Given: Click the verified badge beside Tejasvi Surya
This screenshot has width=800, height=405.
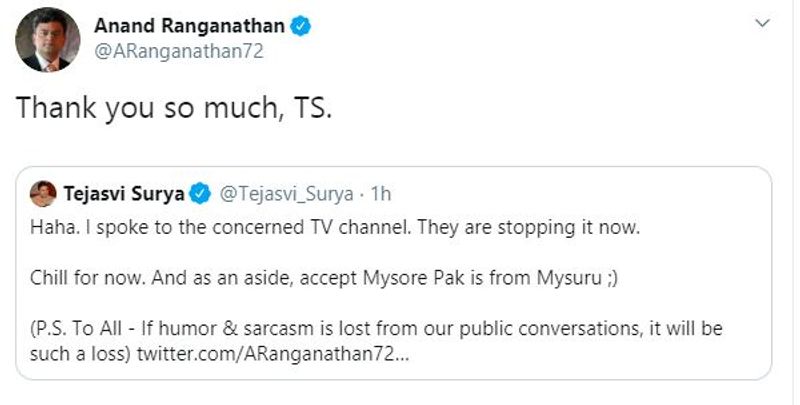Looking at the screenshot, I should click(199, 191).
